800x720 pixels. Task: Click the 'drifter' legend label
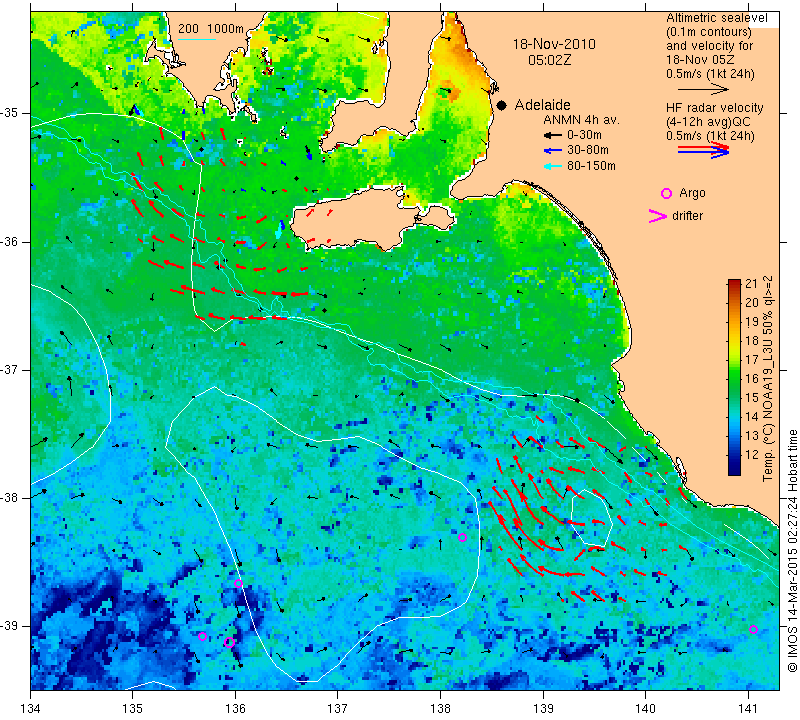[687, 216]
